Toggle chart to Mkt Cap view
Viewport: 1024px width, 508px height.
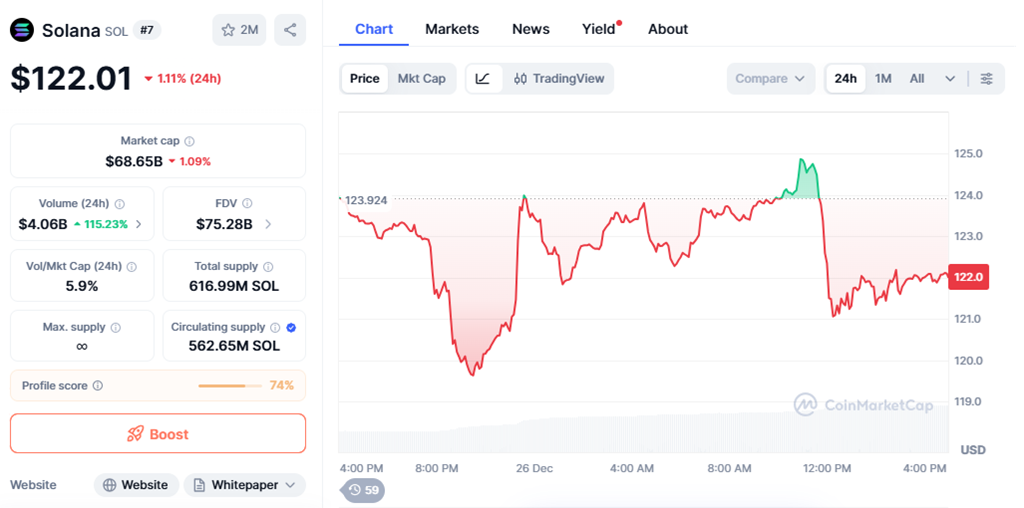(x=421, y=79)
